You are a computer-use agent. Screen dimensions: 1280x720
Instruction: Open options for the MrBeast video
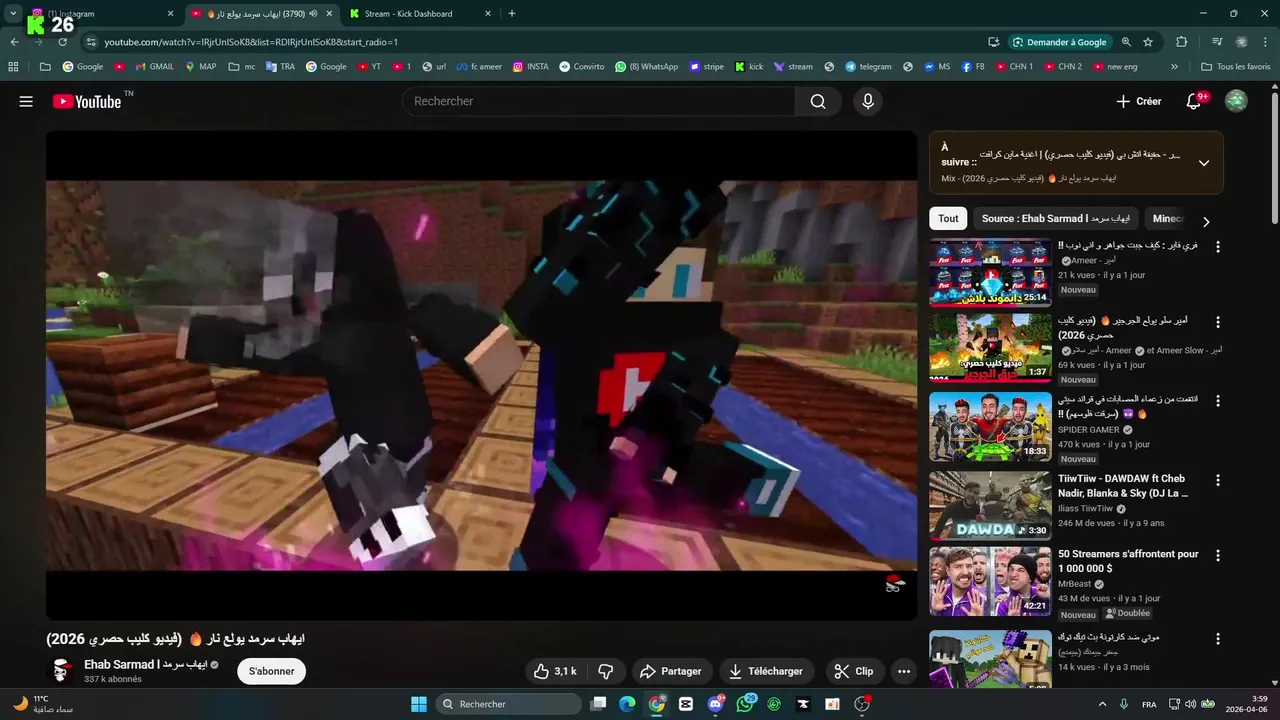(1218, 555)
